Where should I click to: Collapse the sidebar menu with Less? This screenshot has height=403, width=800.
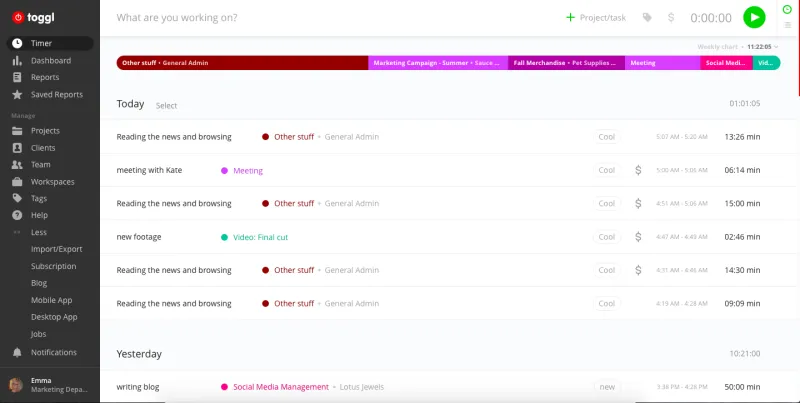[x=38, y=232]
